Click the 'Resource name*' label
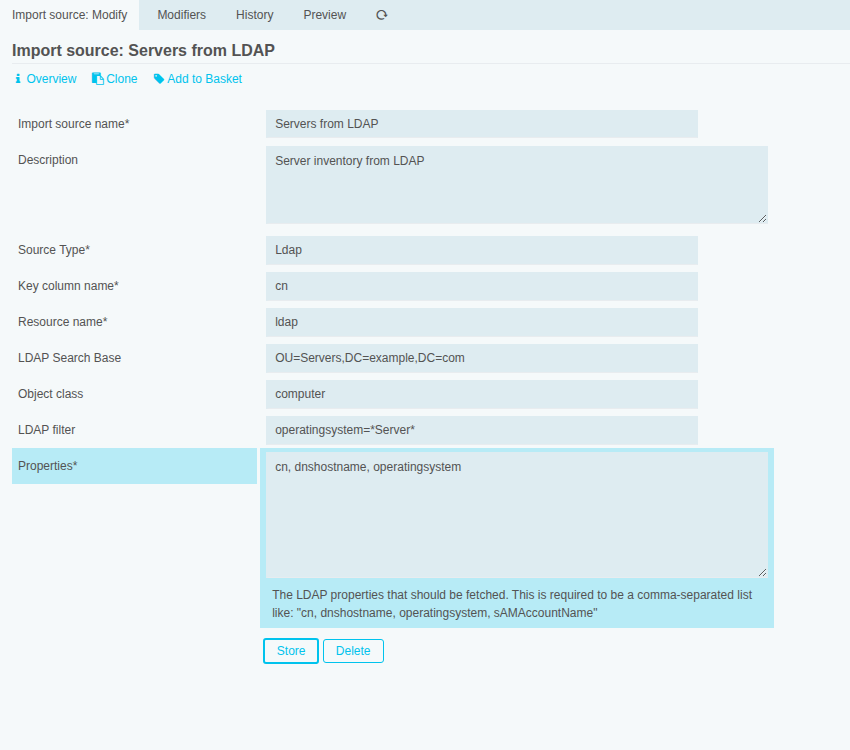This screenshot has height=750, width=850. (x=63, y=322)
